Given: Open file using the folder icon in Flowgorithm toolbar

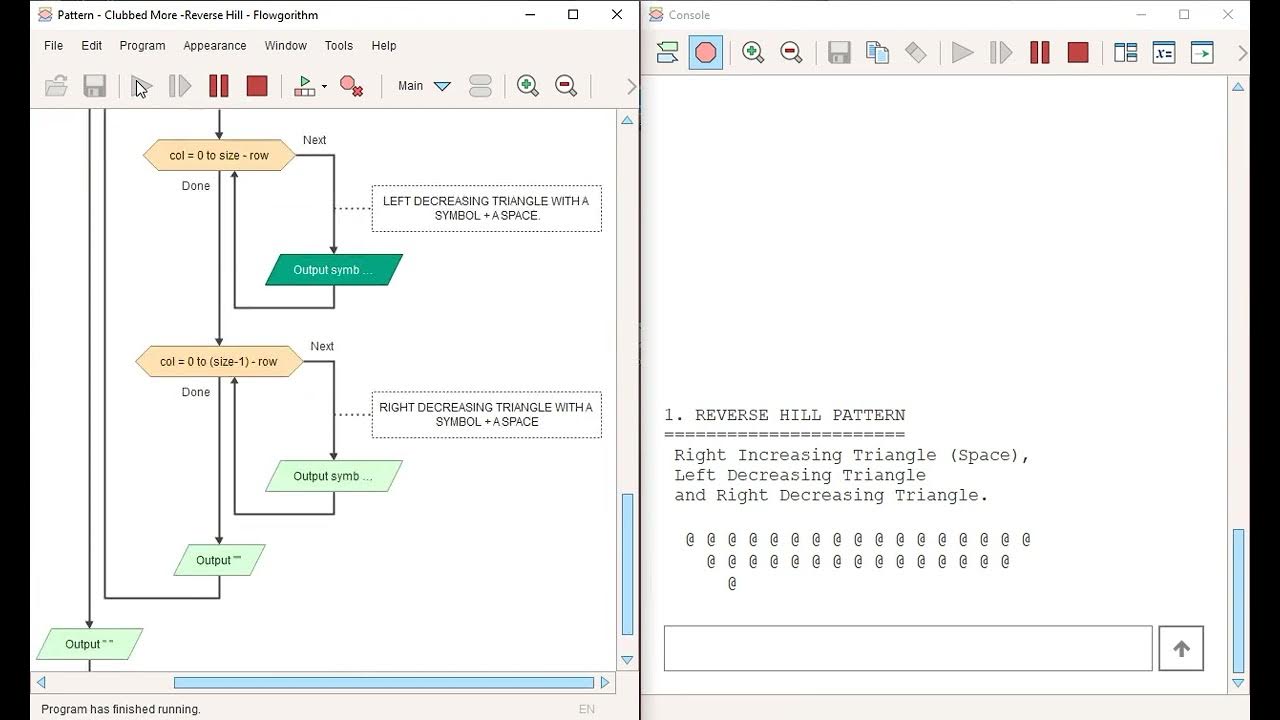Looking at the screenshot, I should click(x=57, y=86).
